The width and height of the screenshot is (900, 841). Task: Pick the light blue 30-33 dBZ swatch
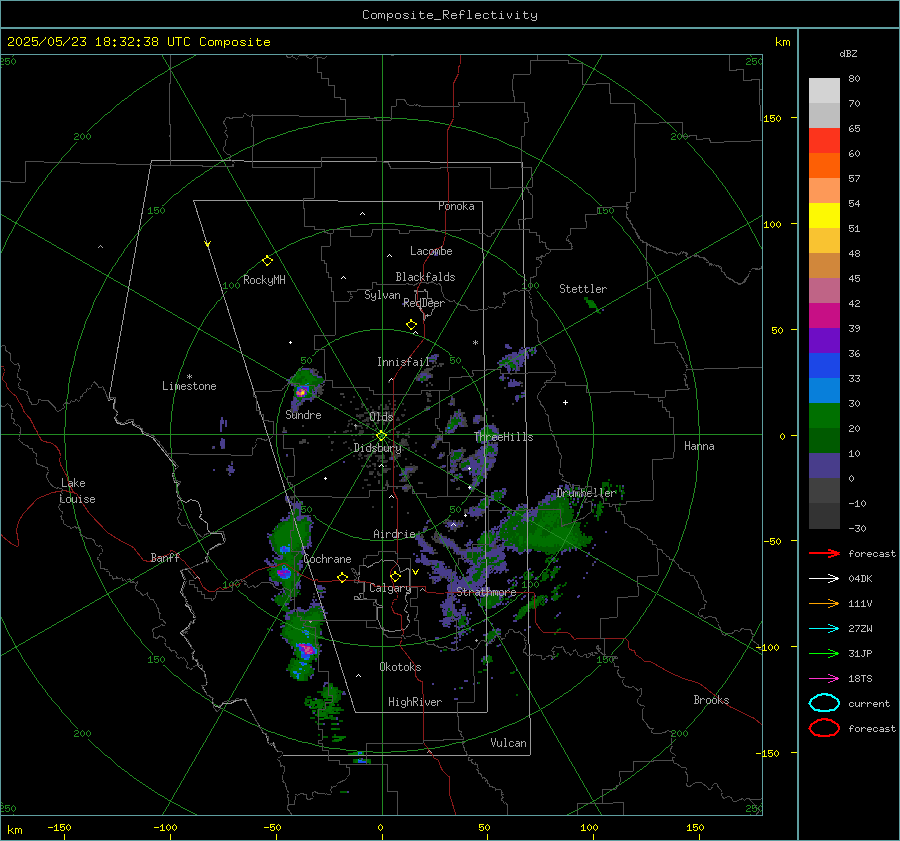pyautogui.click(x=824, y=390)
